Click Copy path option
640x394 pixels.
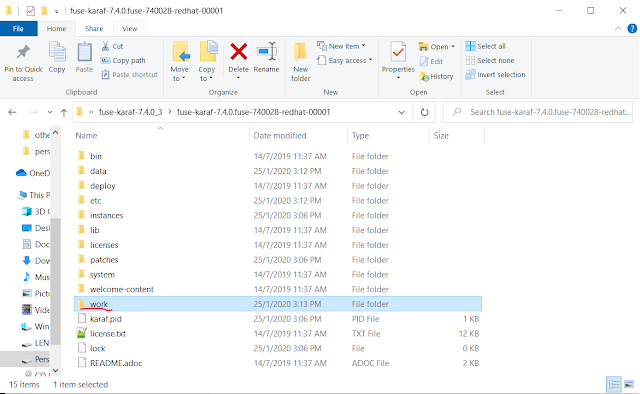click(123, 60)
